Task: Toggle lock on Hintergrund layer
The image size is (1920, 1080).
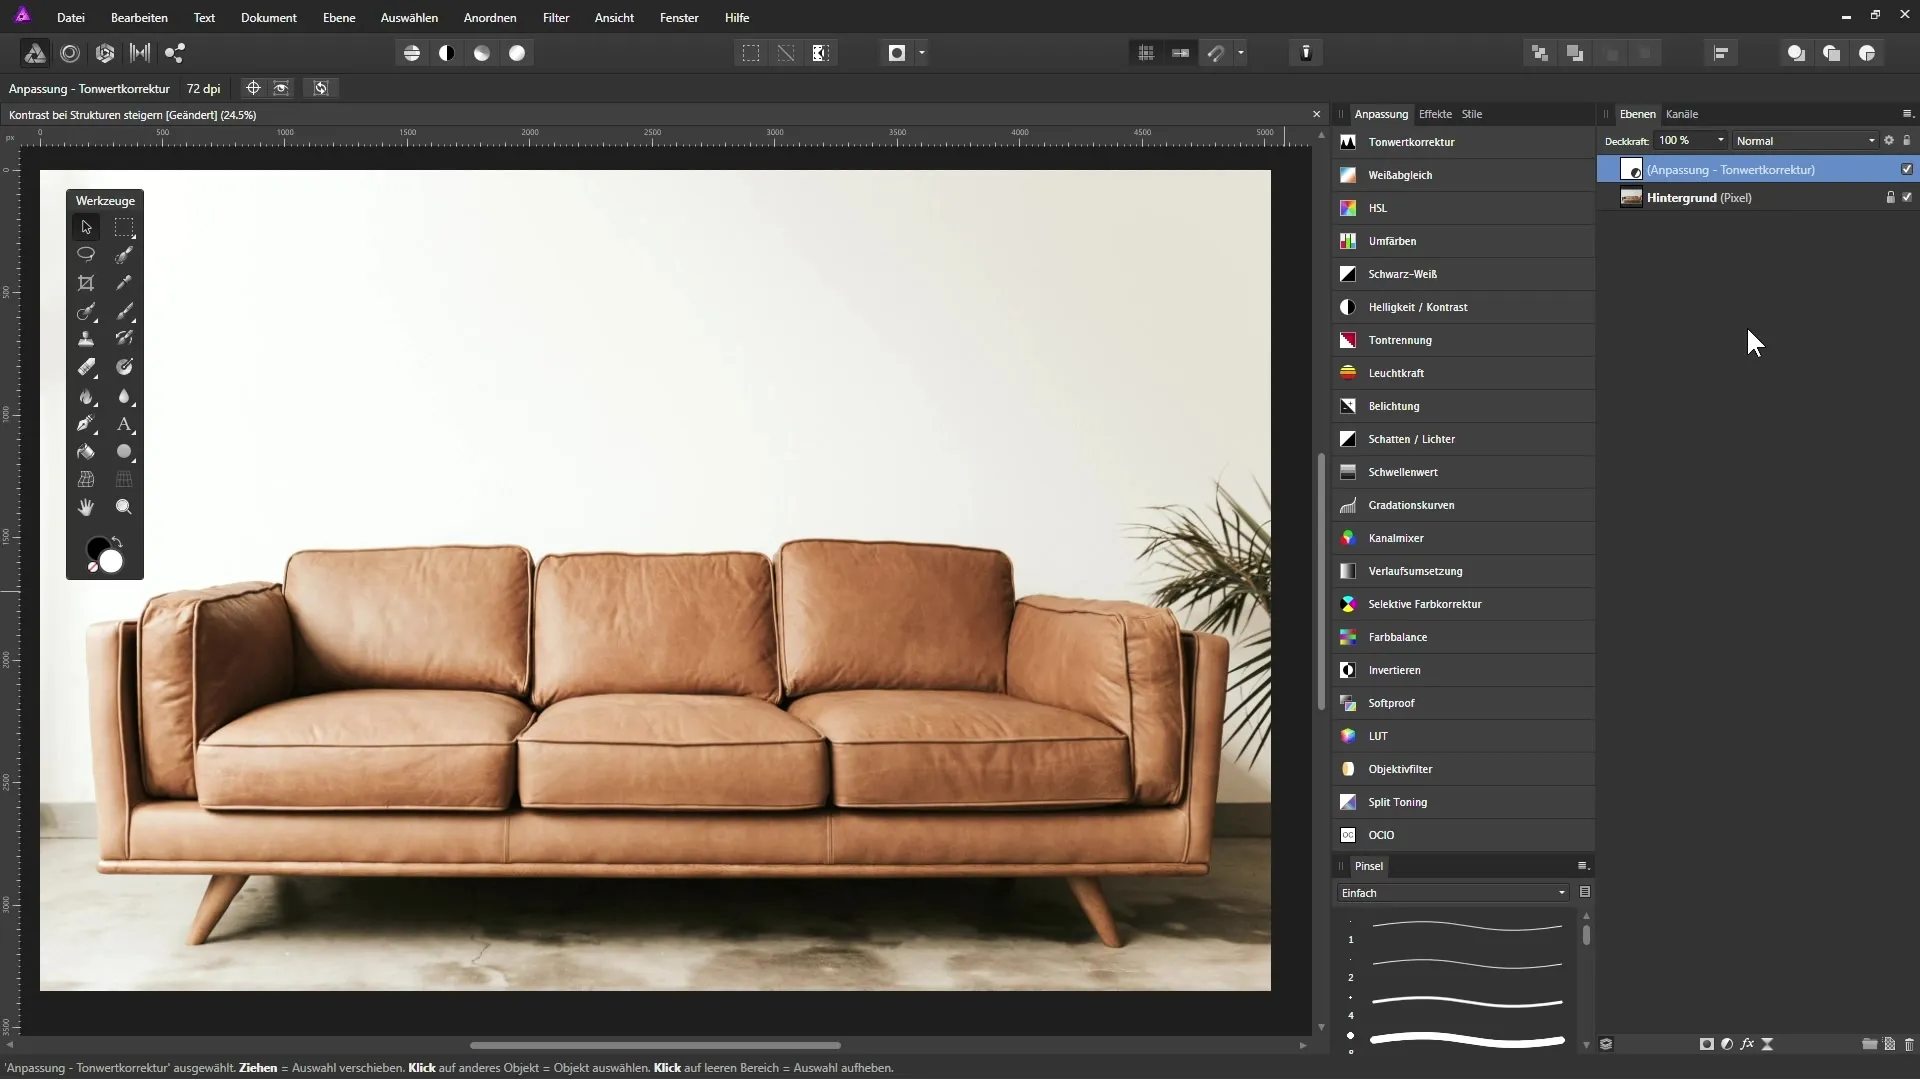Action: pos(1890,197)
